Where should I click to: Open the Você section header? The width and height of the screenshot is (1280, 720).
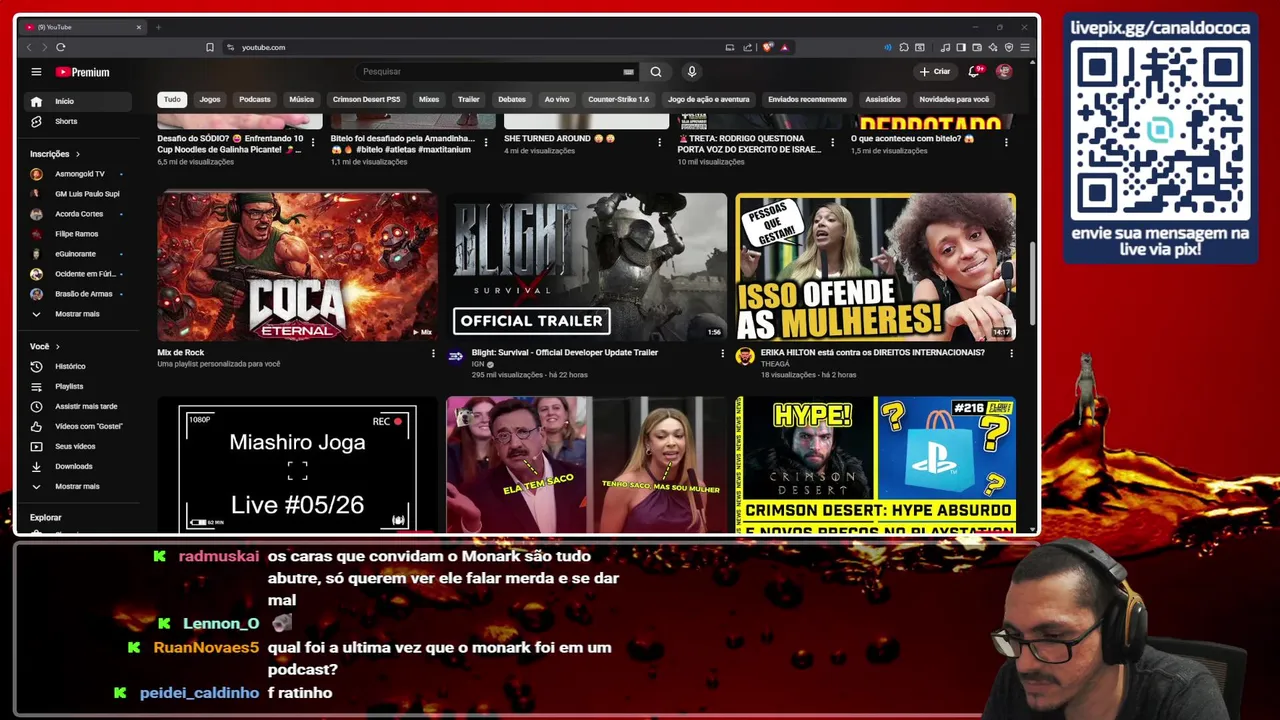click(45, 346)
